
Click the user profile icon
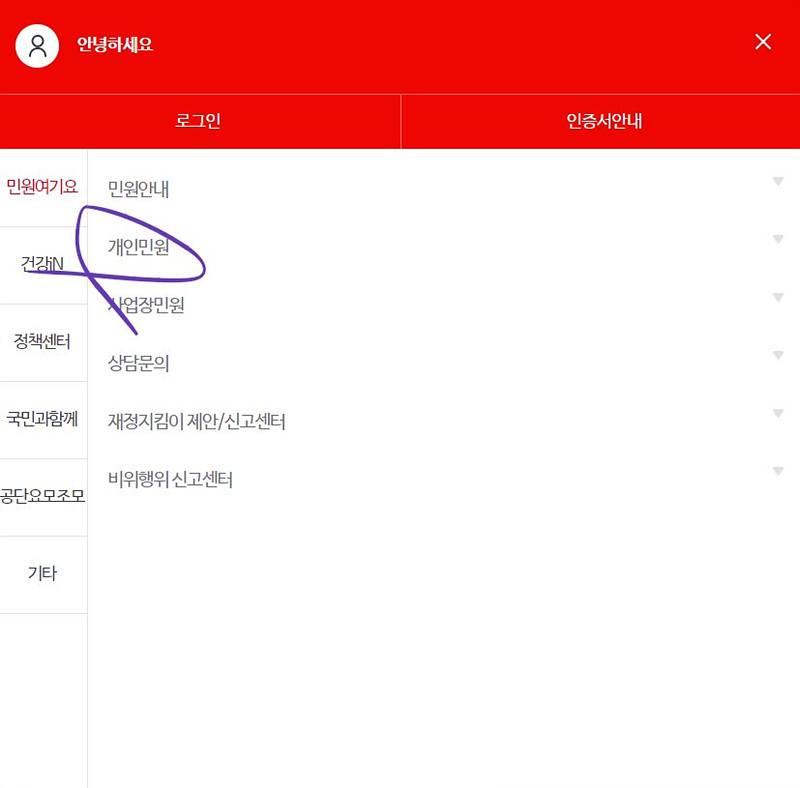click(x=37, y=45)
